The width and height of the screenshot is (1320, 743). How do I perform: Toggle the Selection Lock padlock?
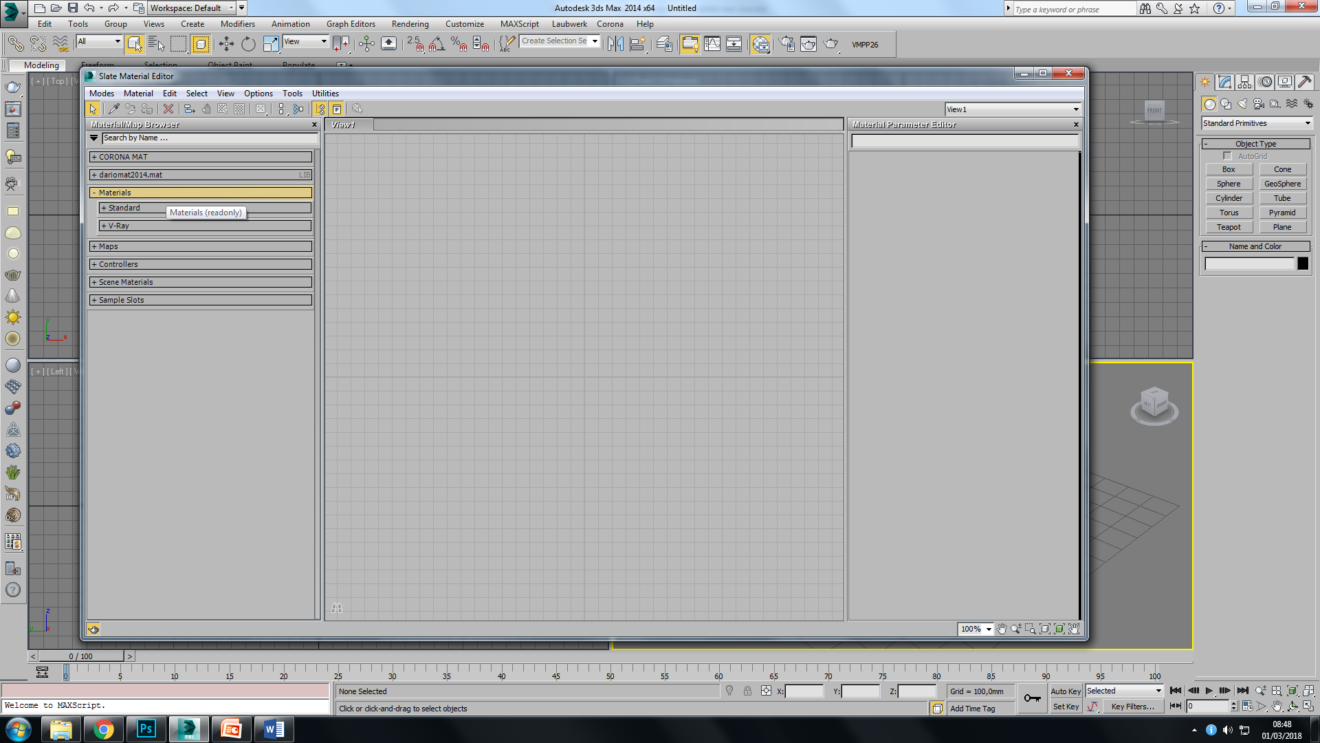pos(747,691)
